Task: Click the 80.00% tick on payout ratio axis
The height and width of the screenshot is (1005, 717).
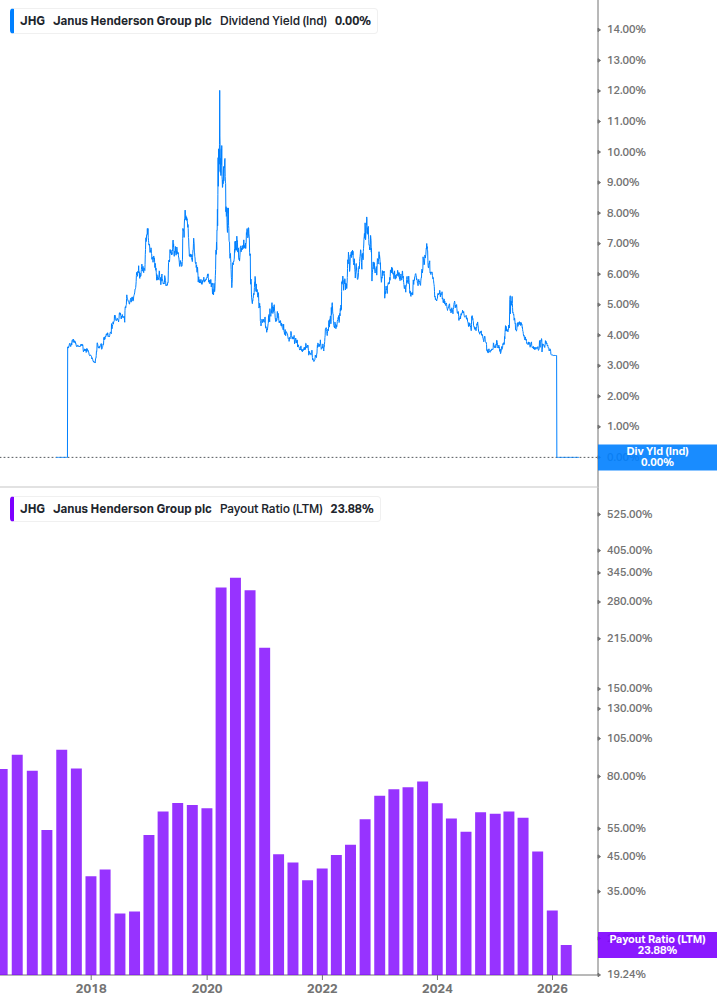Action: pos(626,776)
